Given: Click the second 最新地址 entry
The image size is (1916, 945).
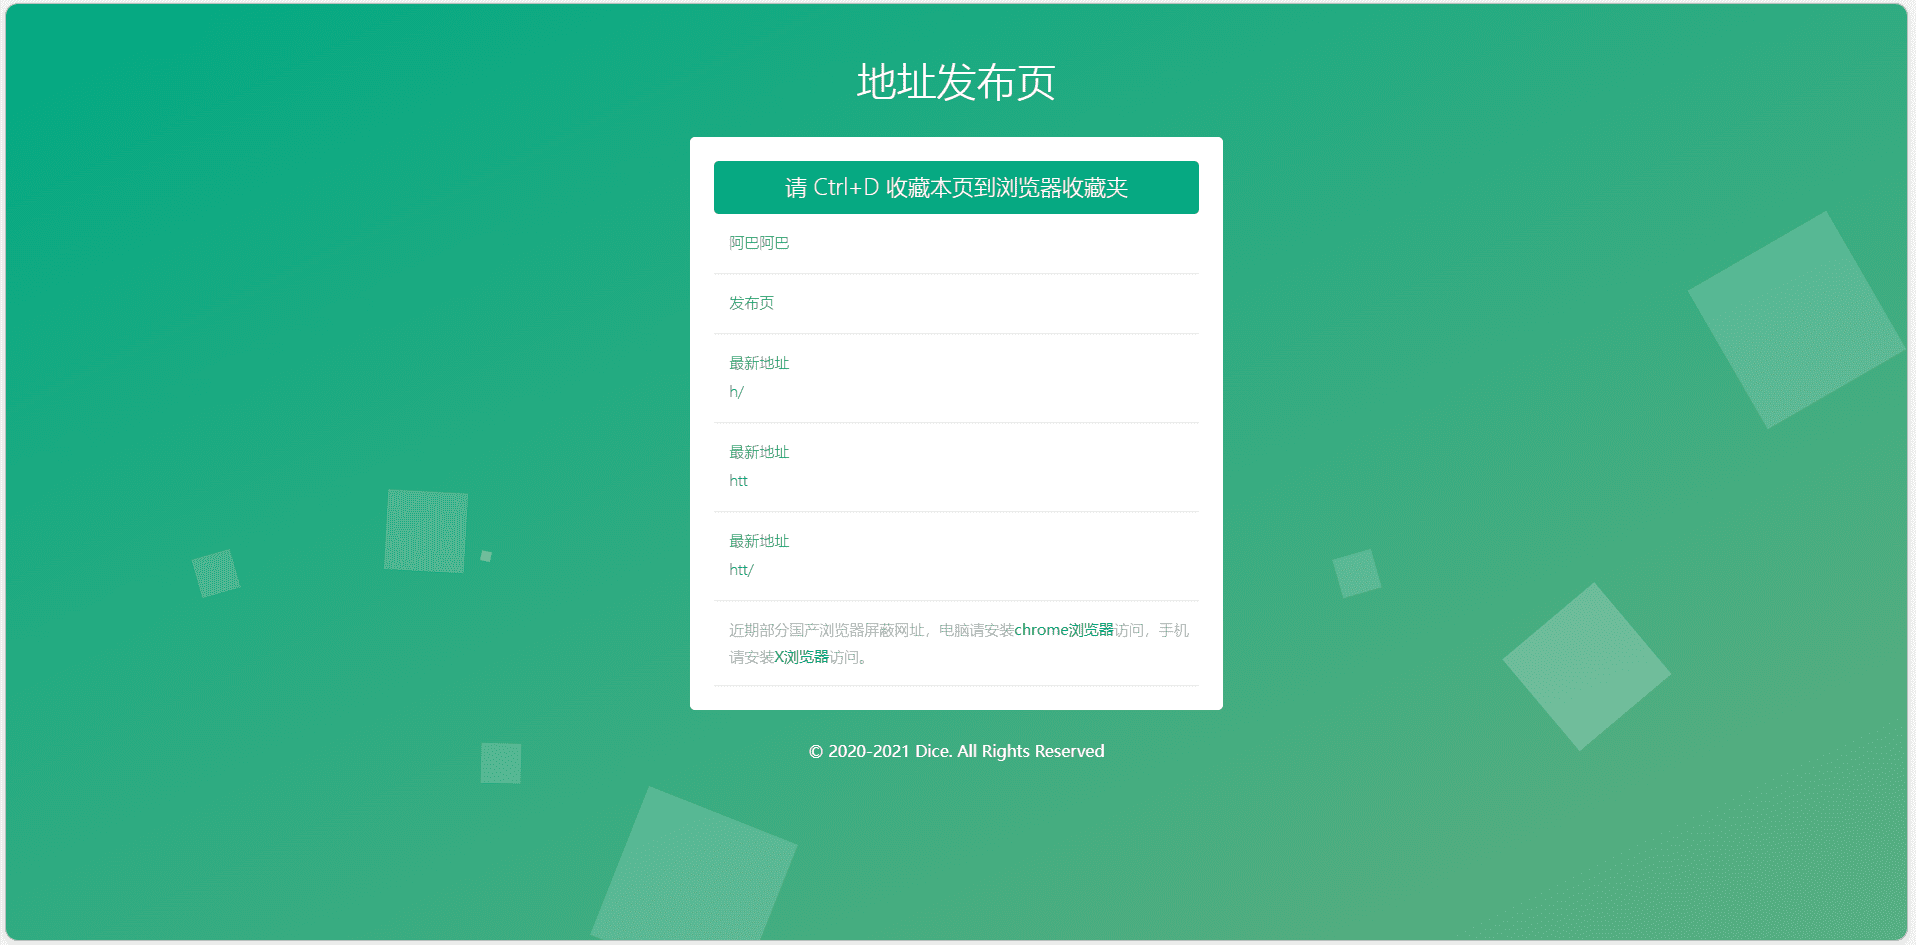Looking at the screenshot, I should (758, 452).
